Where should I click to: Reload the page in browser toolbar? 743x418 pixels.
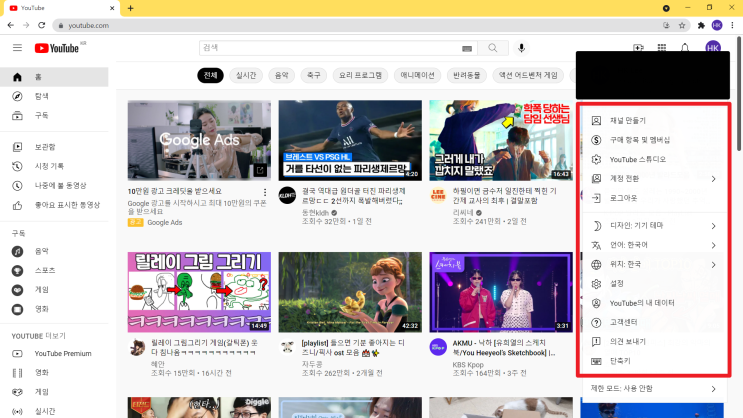click(x=42, y=25)
